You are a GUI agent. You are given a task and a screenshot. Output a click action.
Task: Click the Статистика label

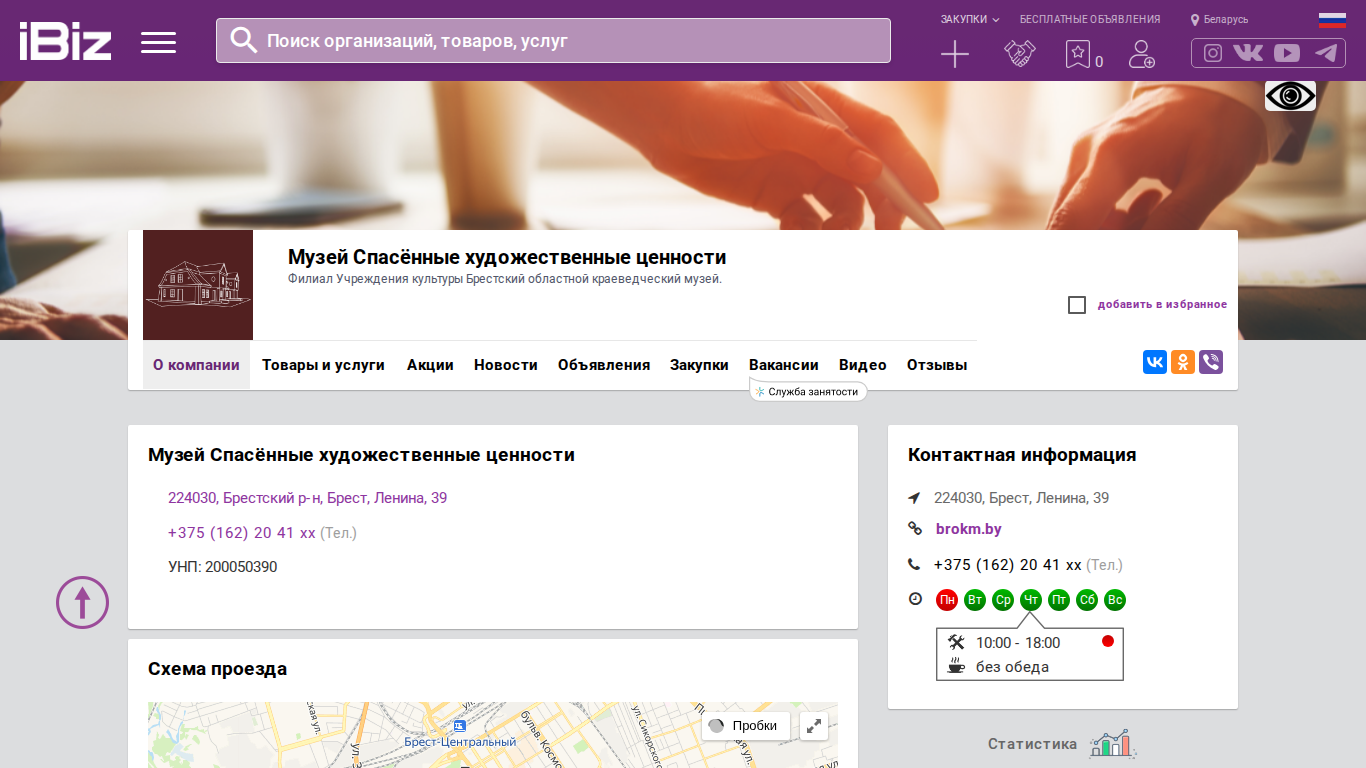[x=1032, y=744]
